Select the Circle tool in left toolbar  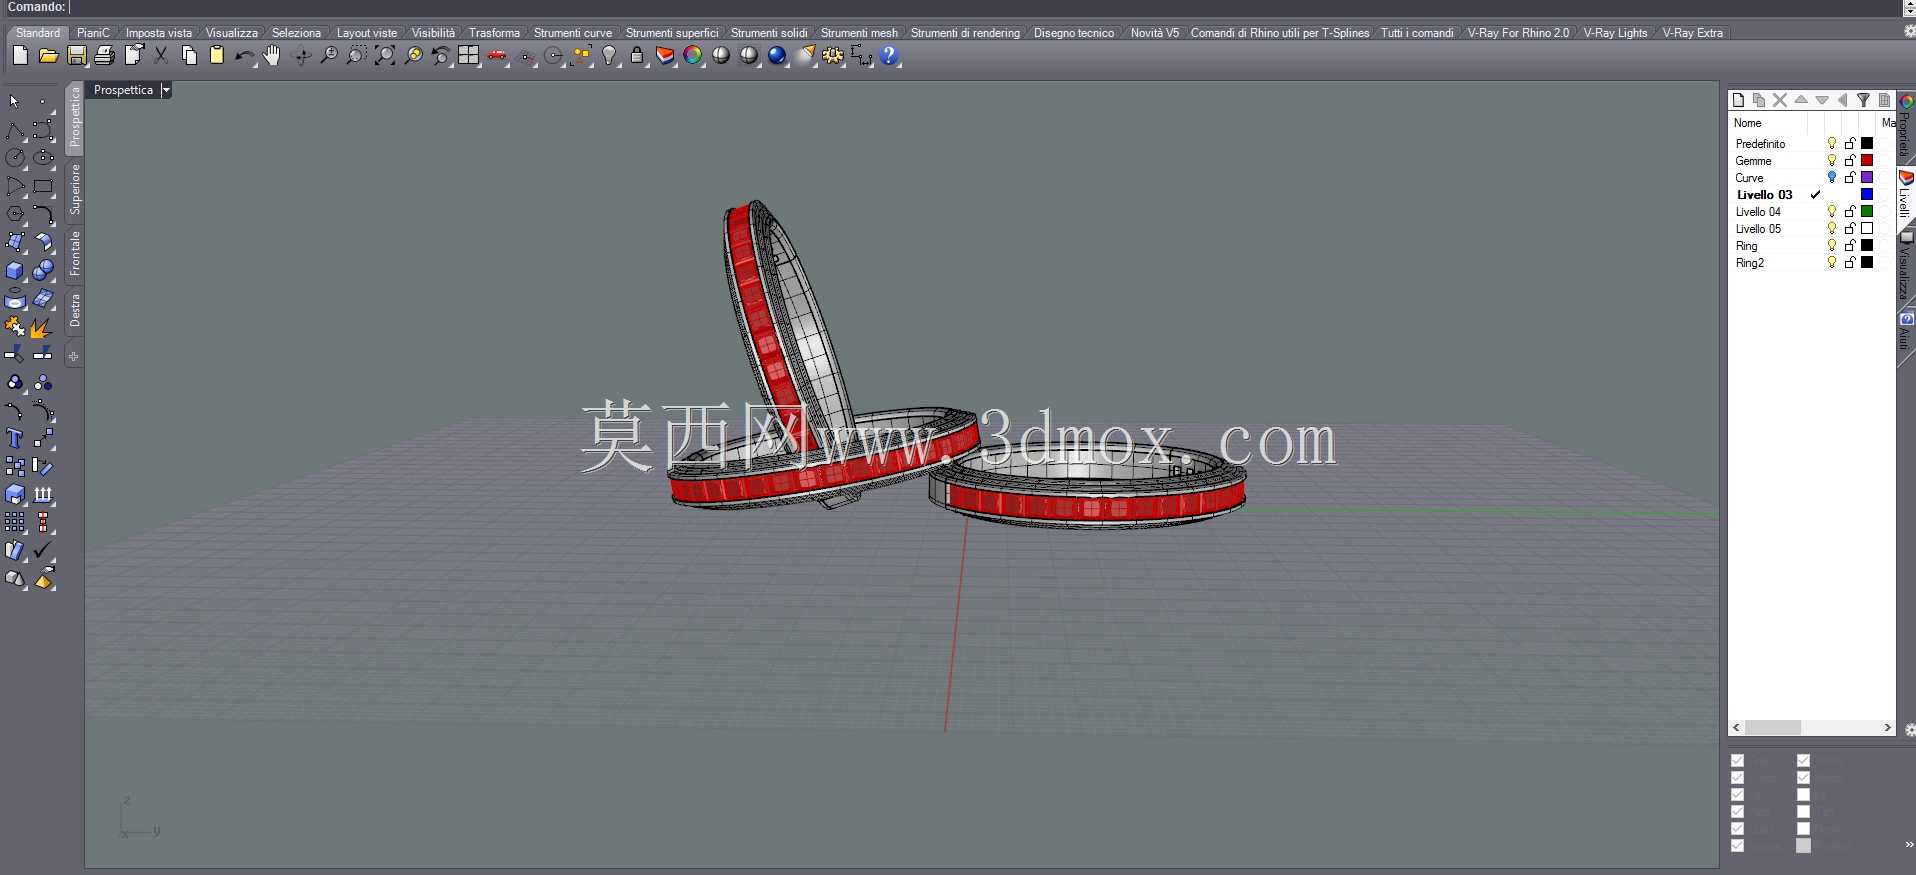coord(15,158)
